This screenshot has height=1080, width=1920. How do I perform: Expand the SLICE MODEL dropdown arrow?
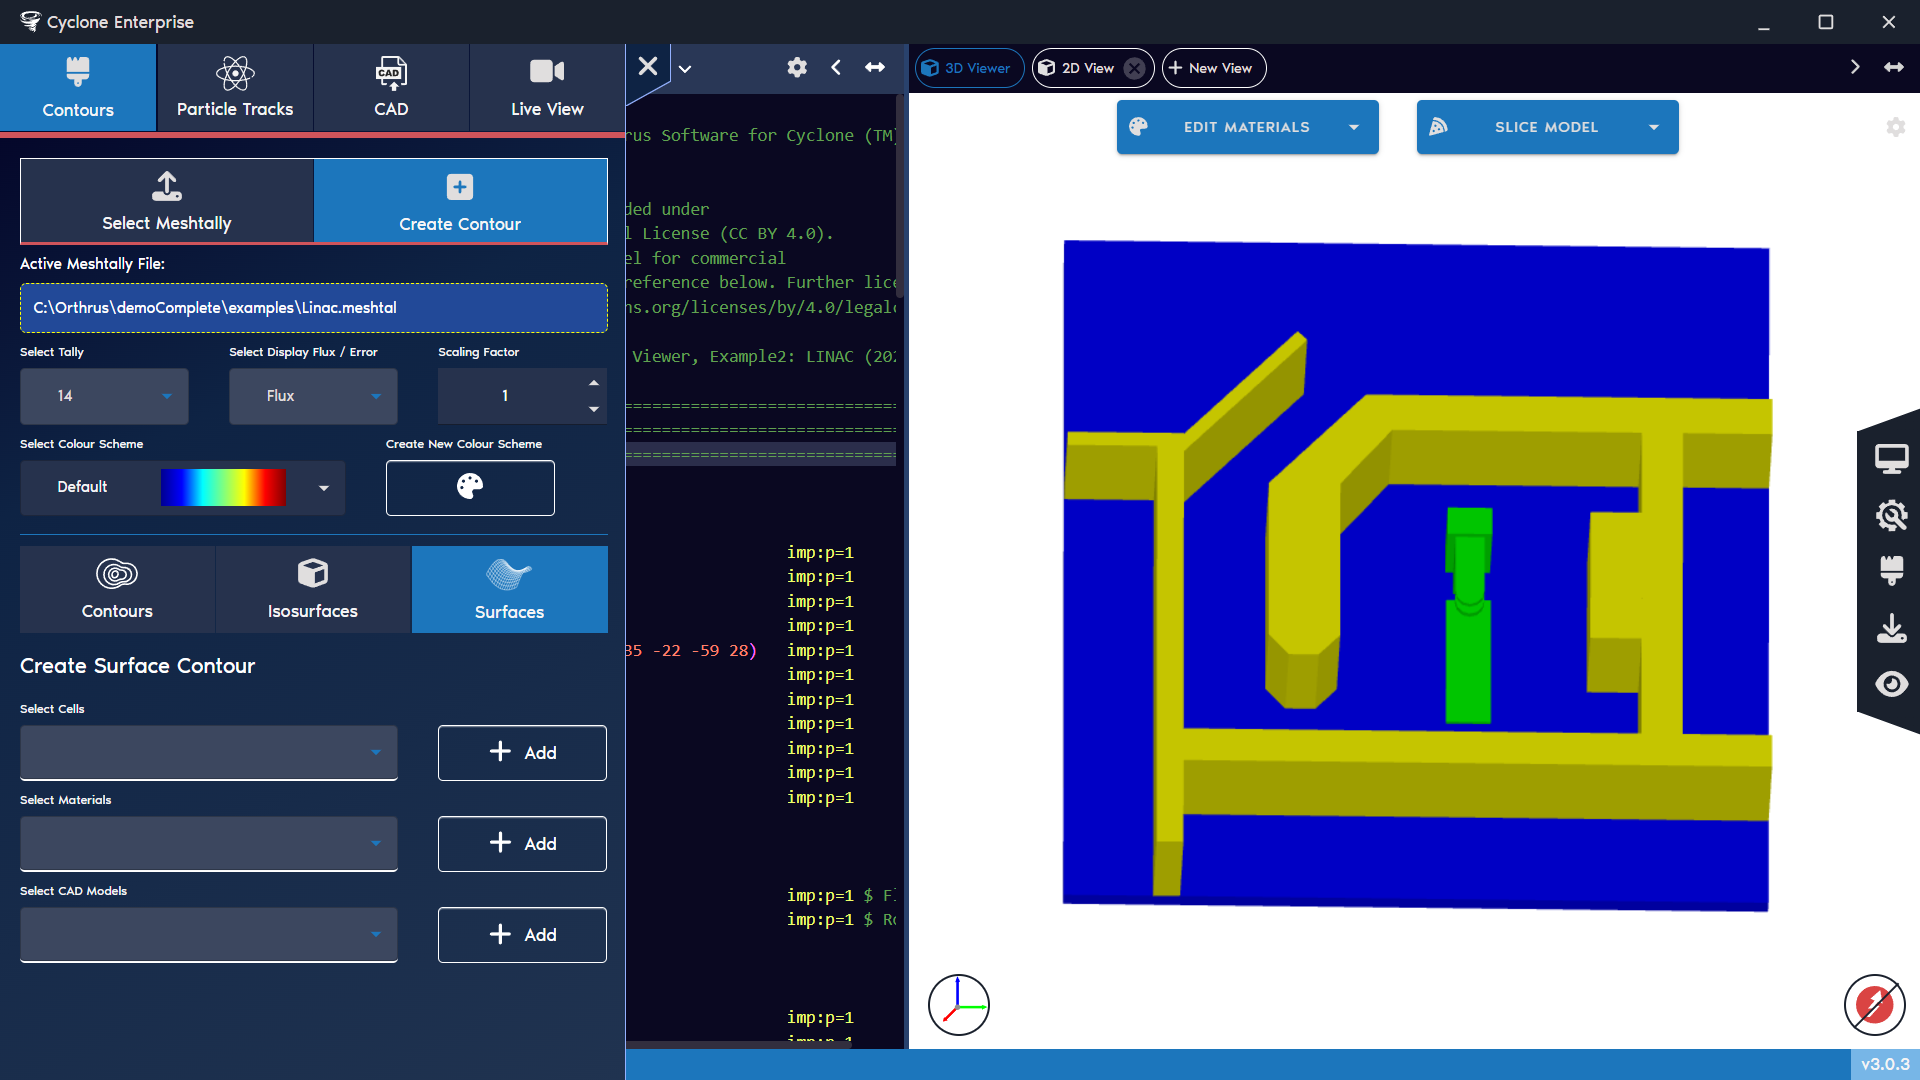pos(1655,127)
